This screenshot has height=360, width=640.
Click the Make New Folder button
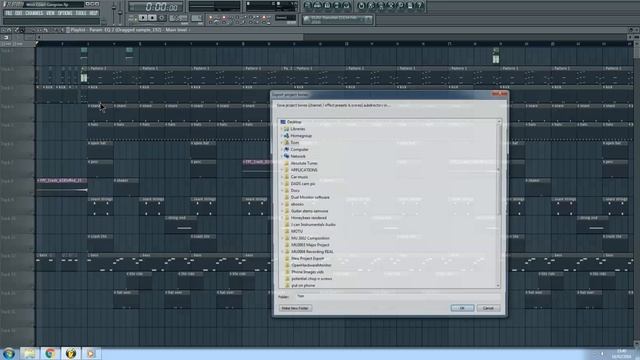[x=295, y=308]
